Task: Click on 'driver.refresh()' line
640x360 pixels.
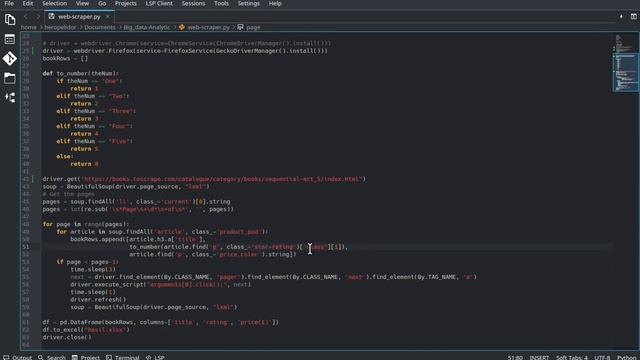Action: (x=98, y=299)
